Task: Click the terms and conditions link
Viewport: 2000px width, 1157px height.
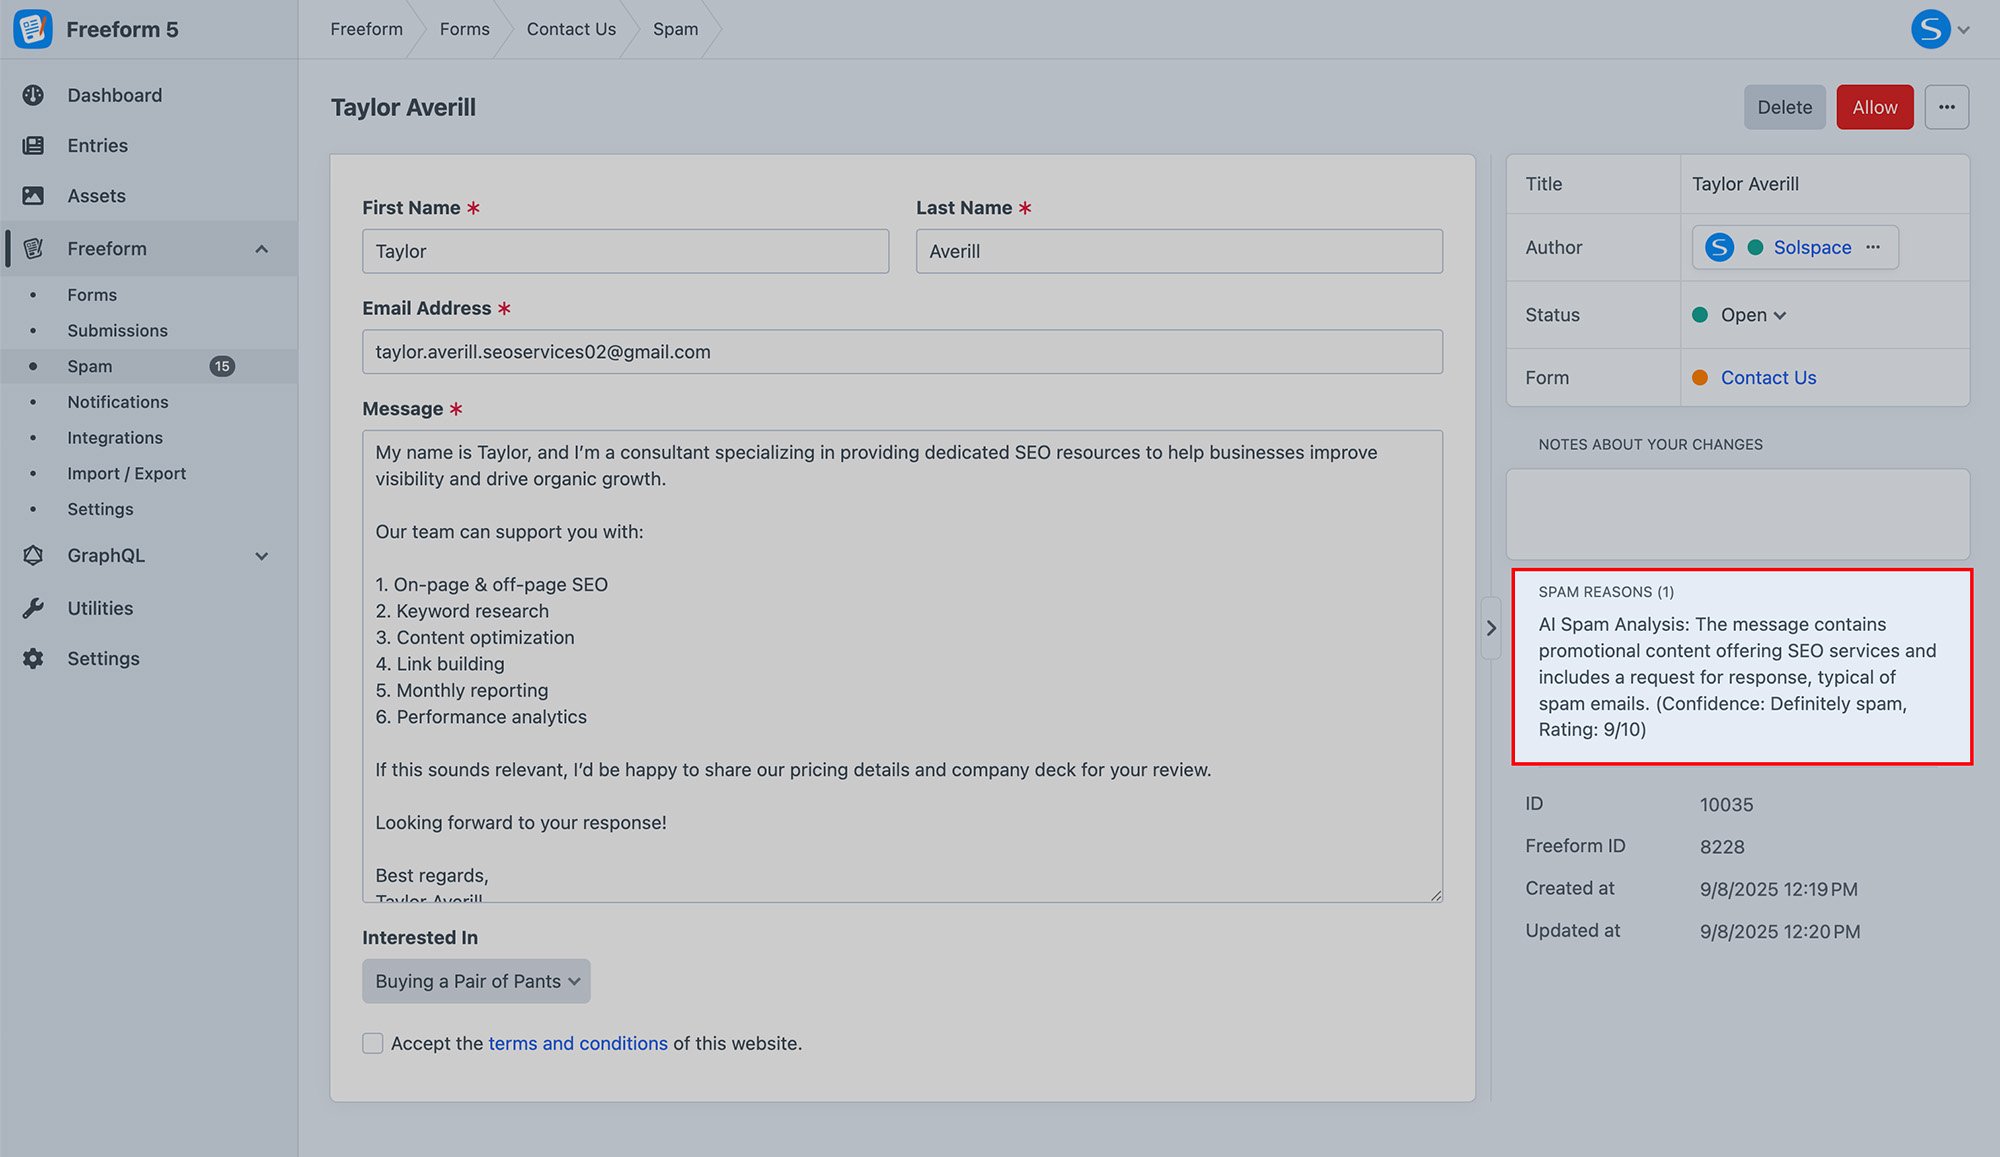Action: pos(577,1043)
